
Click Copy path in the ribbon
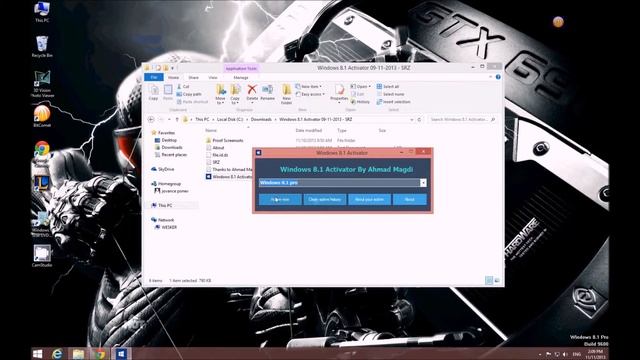tap(189, 94)
